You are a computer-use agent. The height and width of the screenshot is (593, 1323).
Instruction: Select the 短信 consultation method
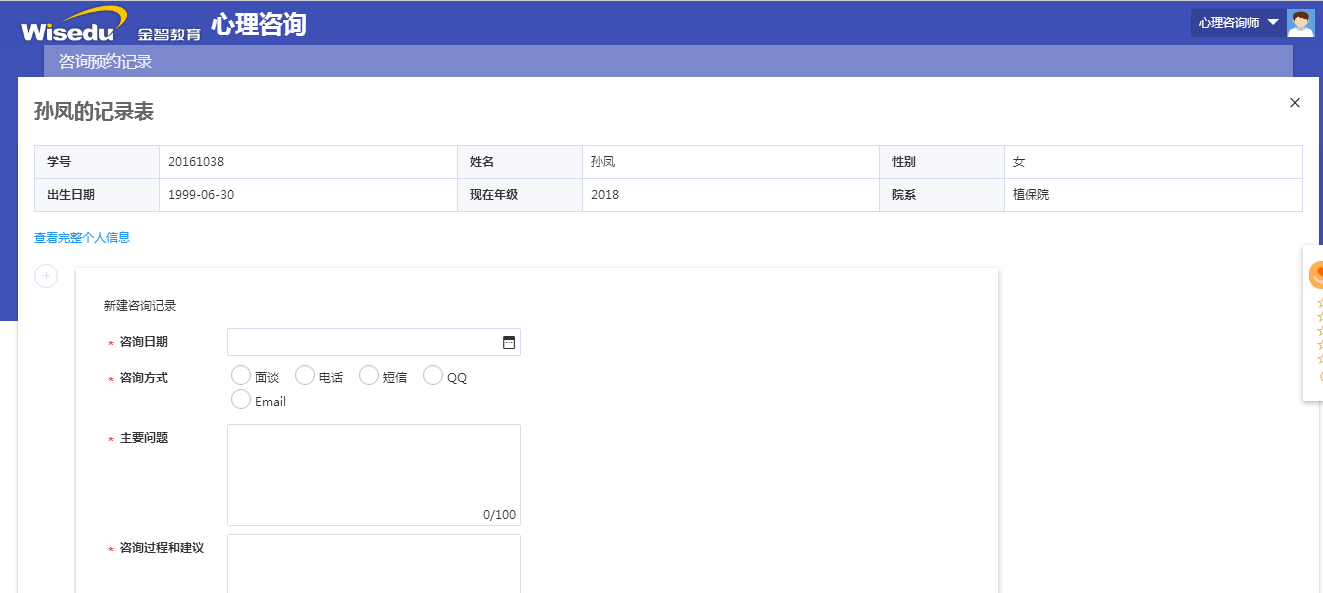[368, 375]
